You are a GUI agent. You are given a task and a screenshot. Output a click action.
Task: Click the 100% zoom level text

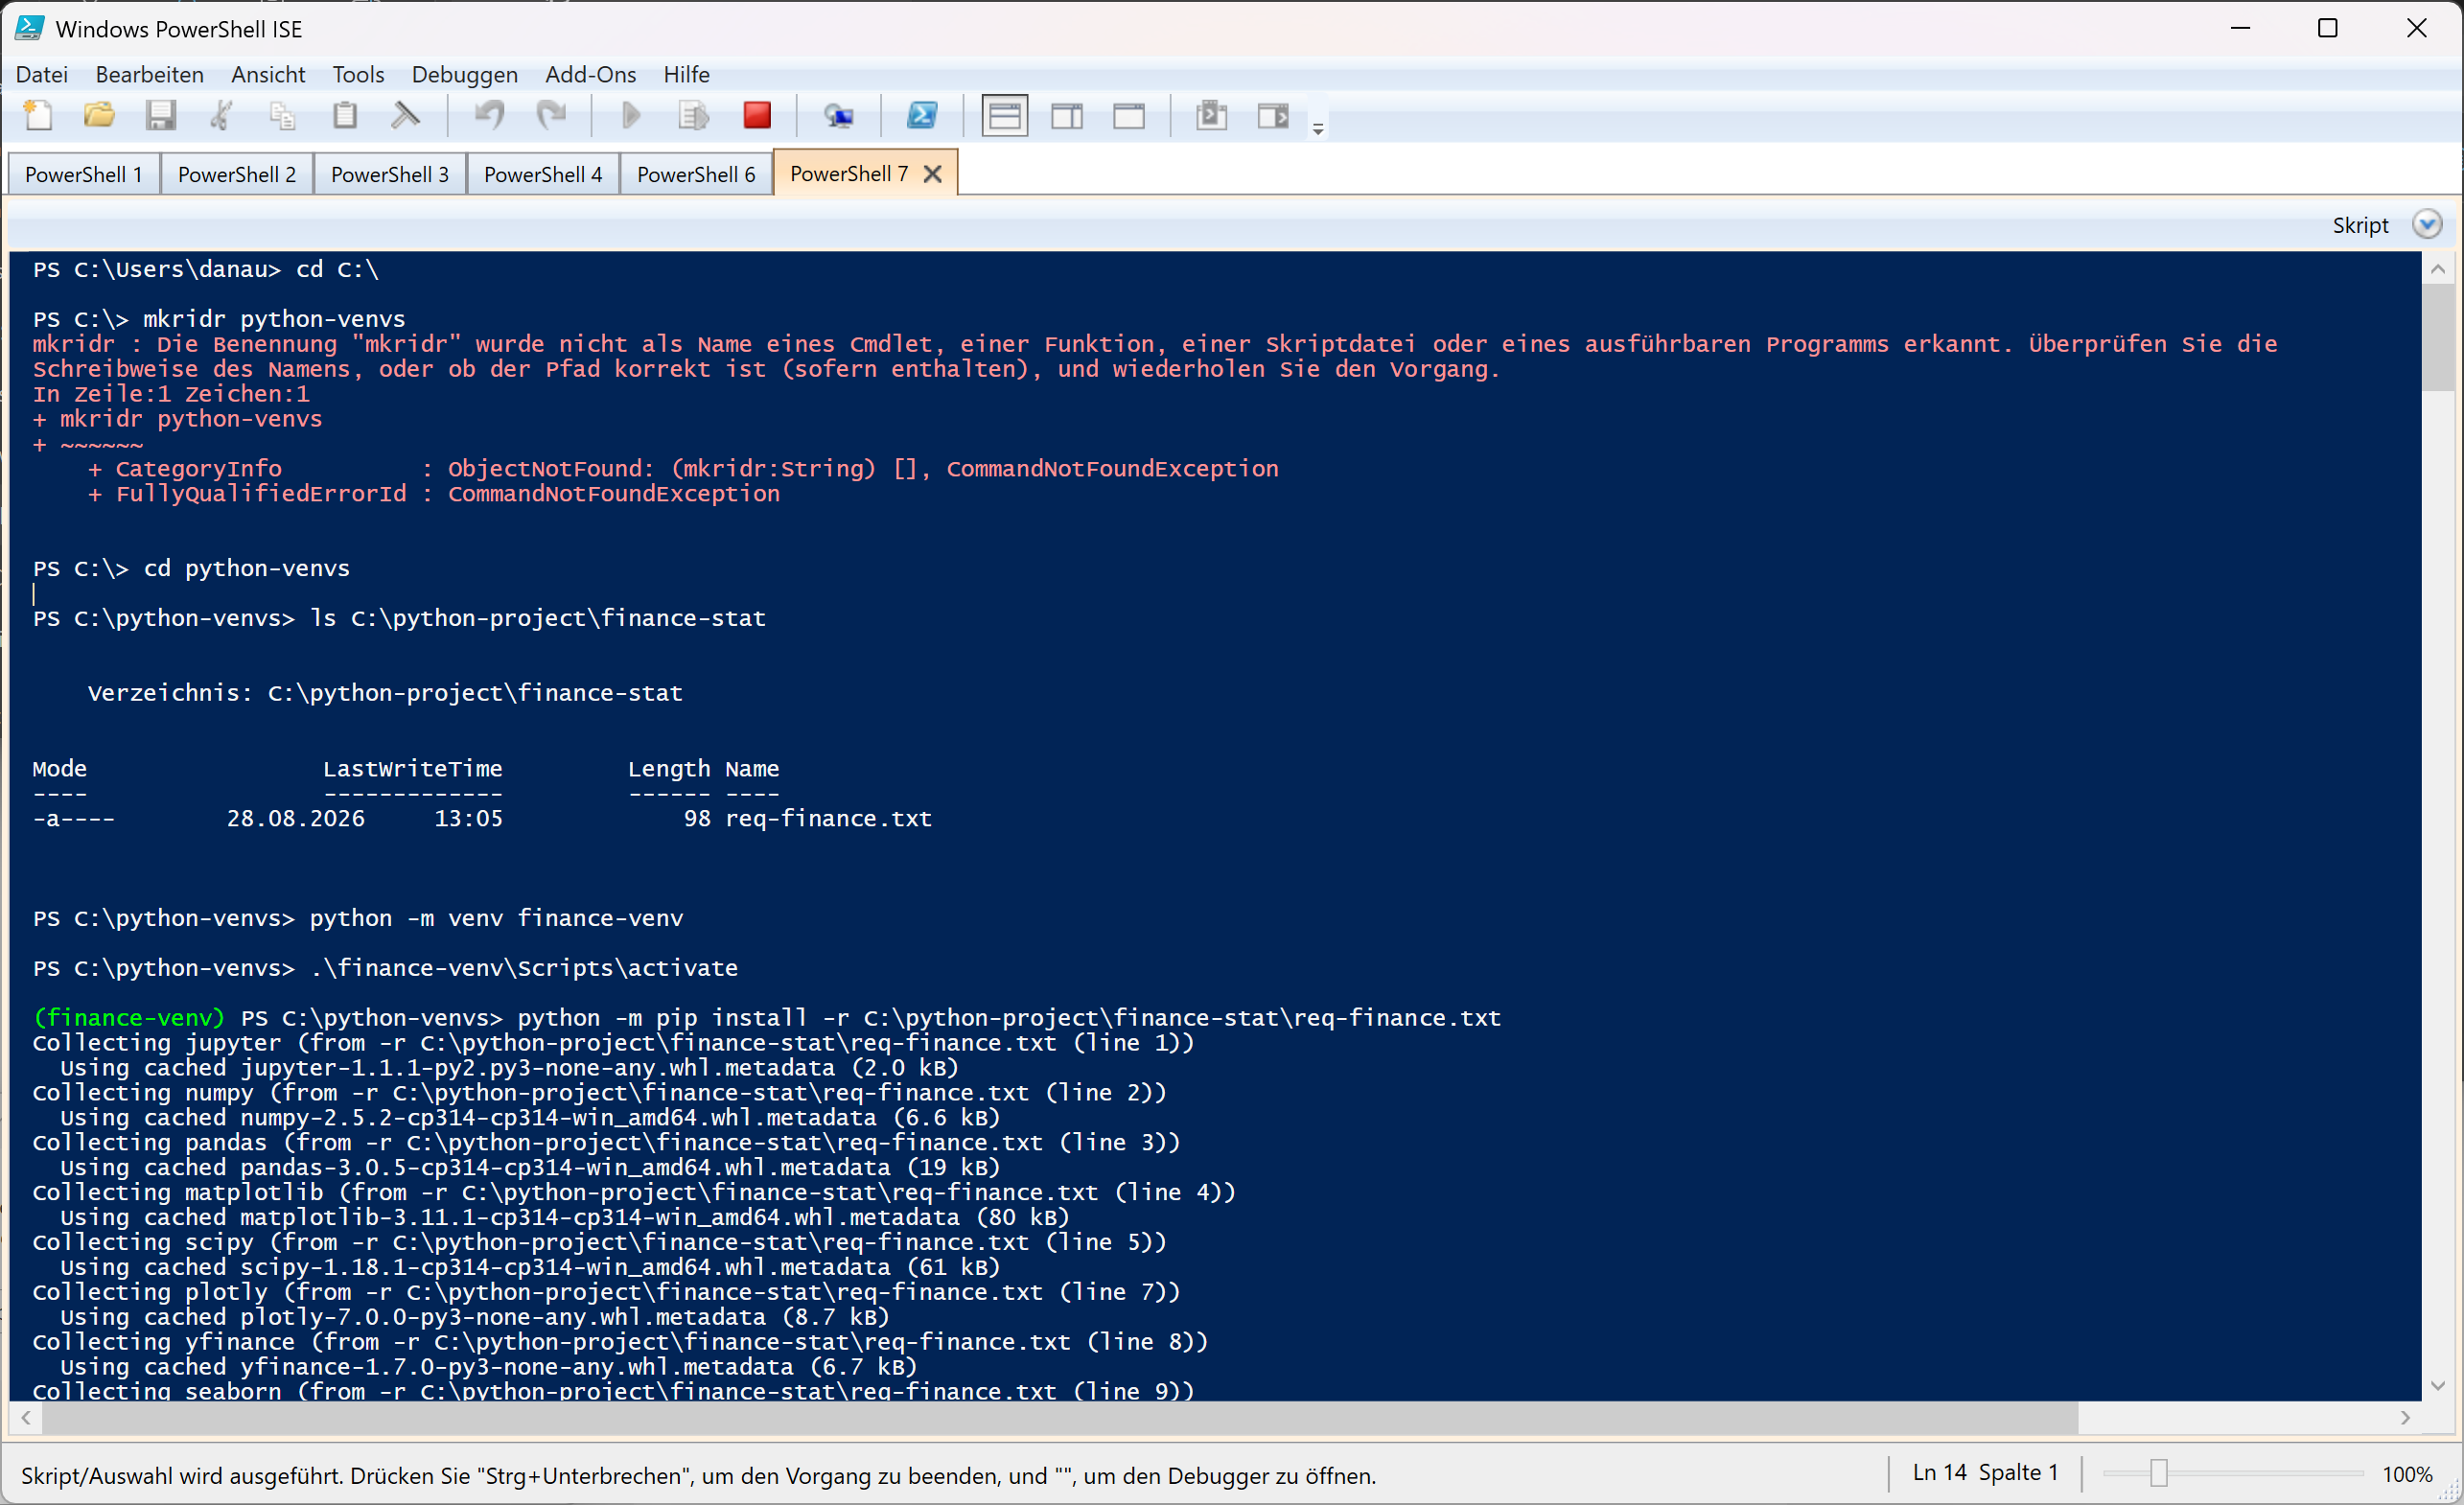tap(2407, 1474)
